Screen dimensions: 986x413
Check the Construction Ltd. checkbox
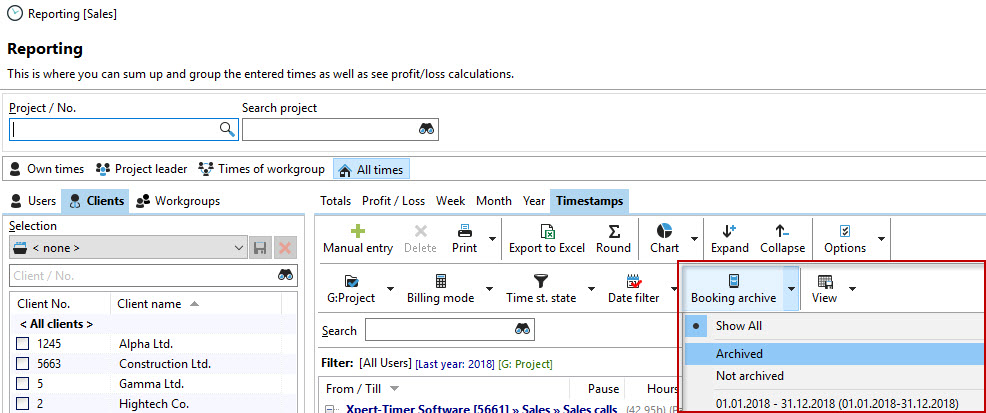22,364
